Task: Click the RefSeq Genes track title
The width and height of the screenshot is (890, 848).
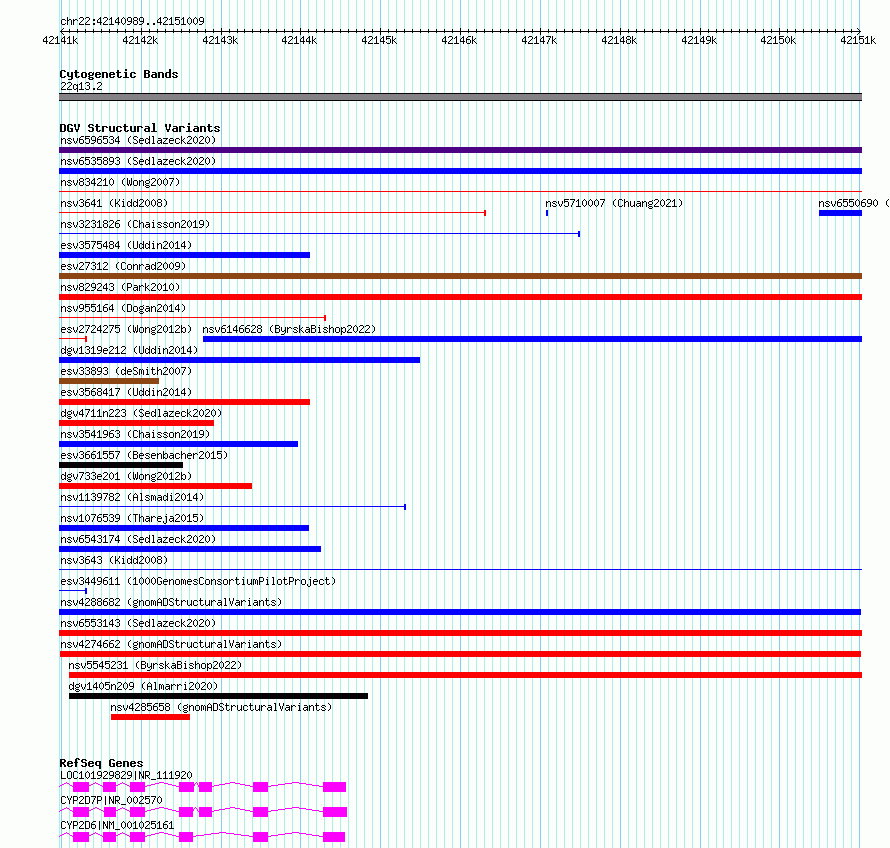Action: [101, 763]
